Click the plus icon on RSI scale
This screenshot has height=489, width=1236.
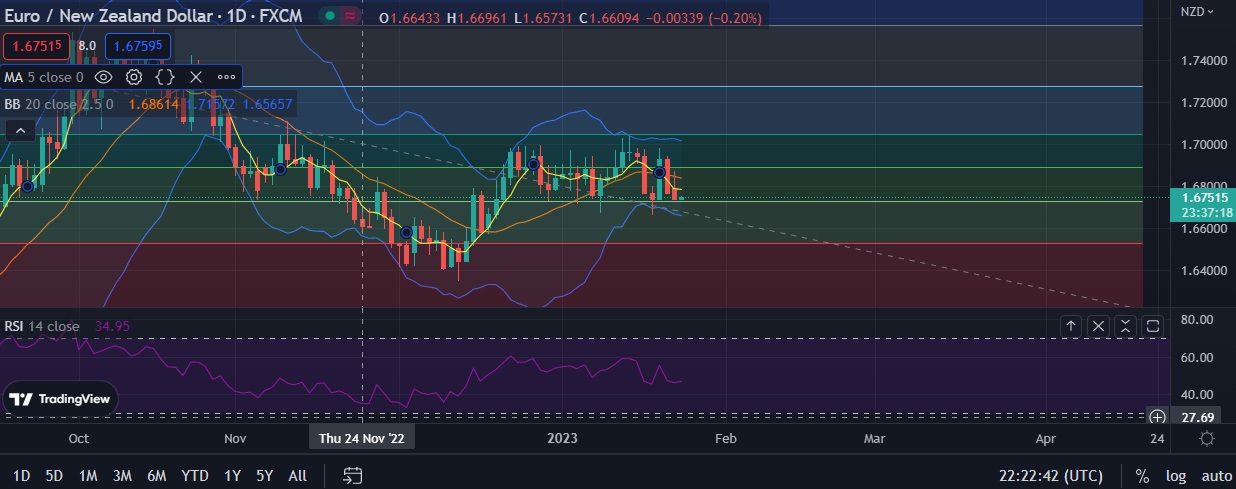(x=1157, y=417)
